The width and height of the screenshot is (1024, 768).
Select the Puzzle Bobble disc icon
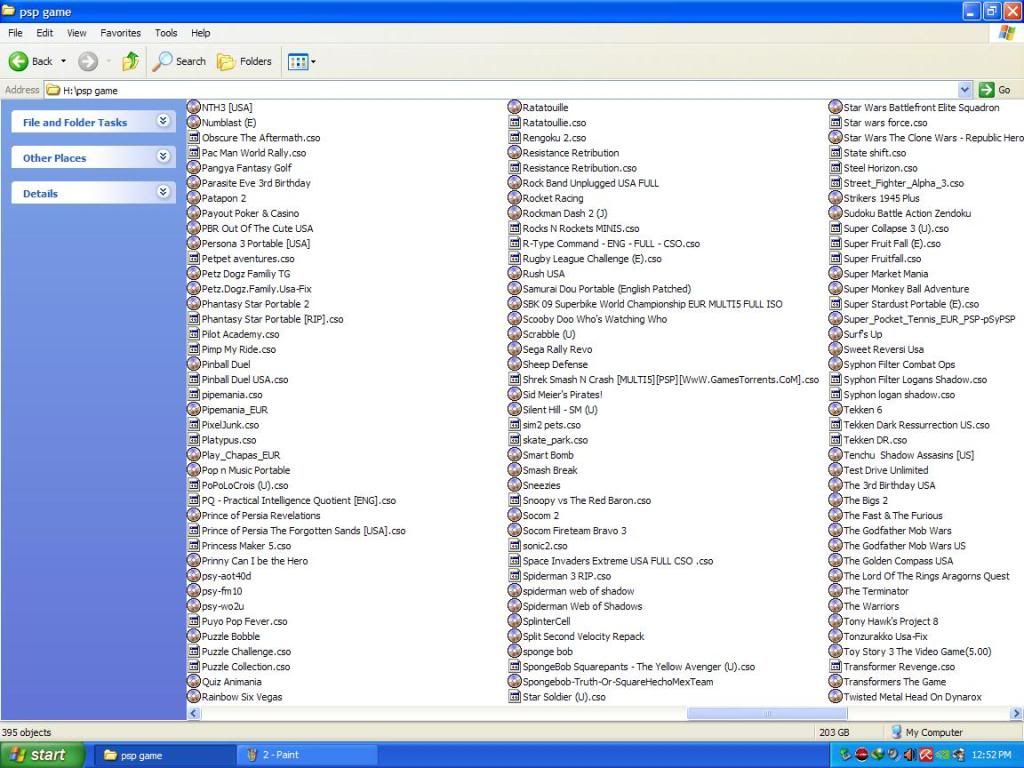point(193,635)
